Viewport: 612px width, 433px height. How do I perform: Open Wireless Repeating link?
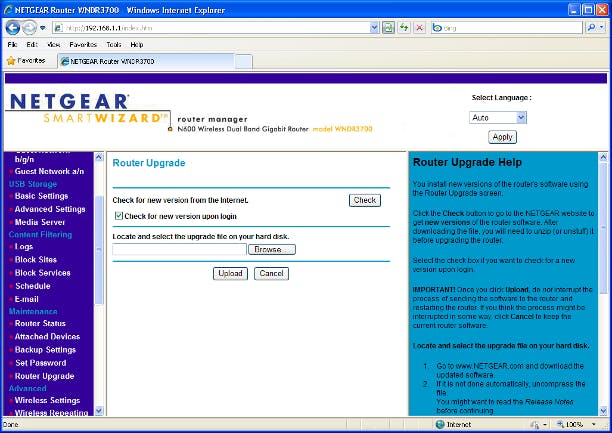click(51, 413)
